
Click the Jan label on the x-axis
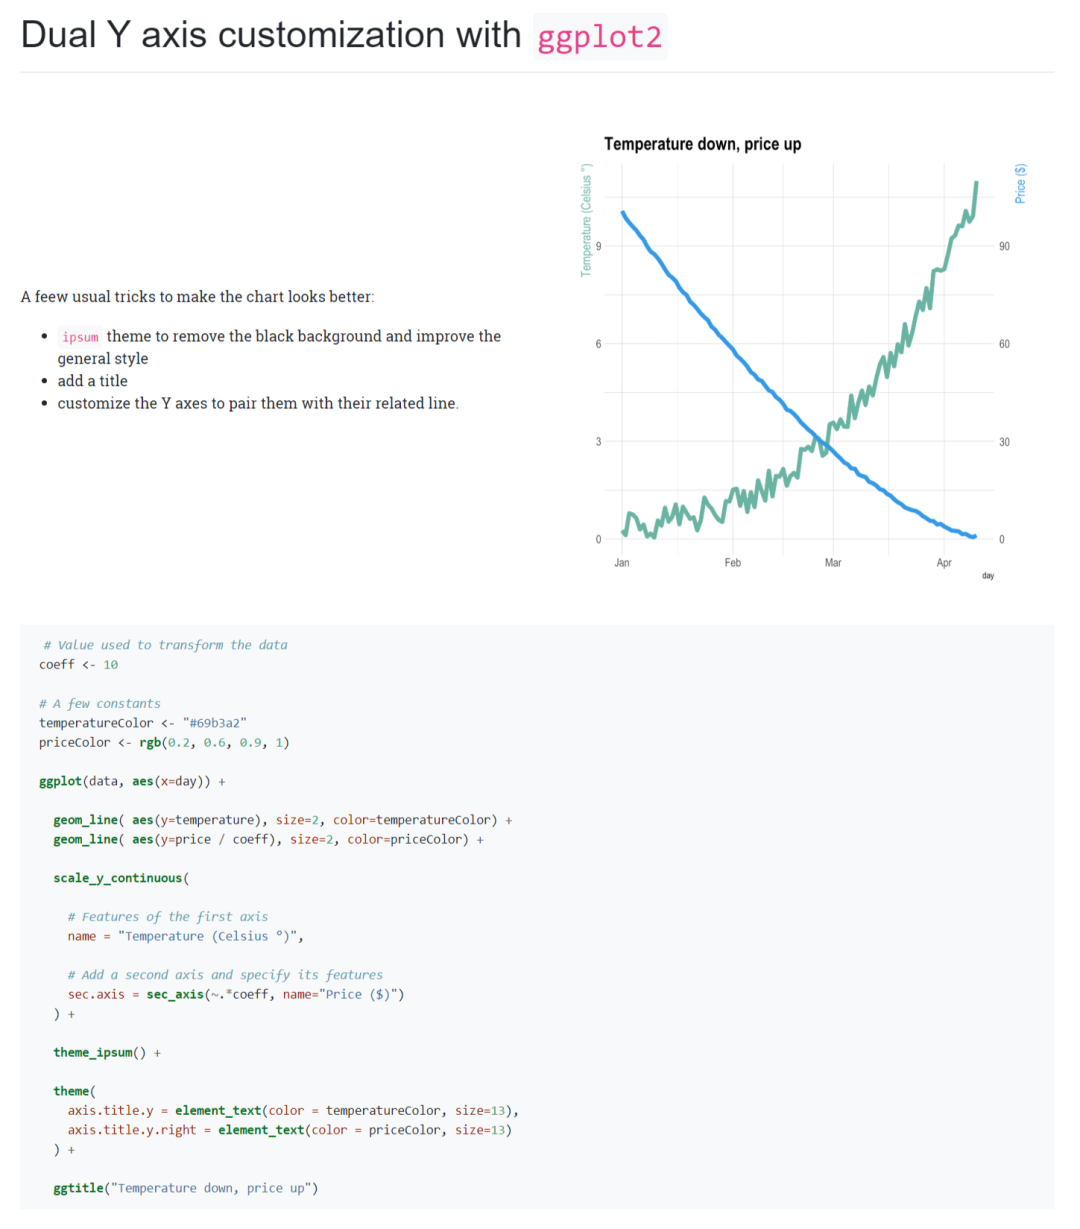622,563
